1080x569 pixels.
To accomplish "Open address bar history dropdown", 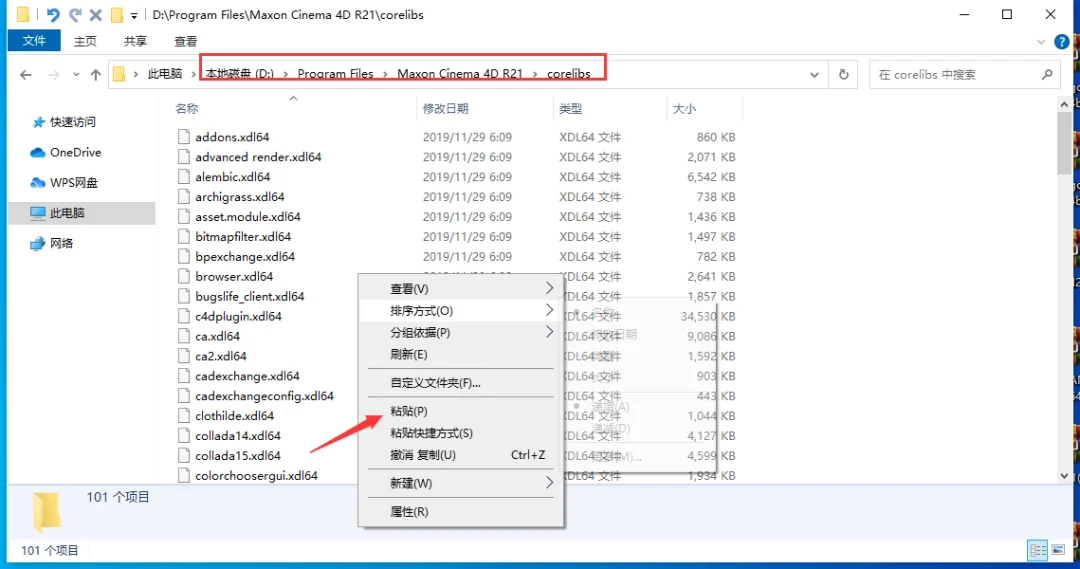I will pos(814,74).
